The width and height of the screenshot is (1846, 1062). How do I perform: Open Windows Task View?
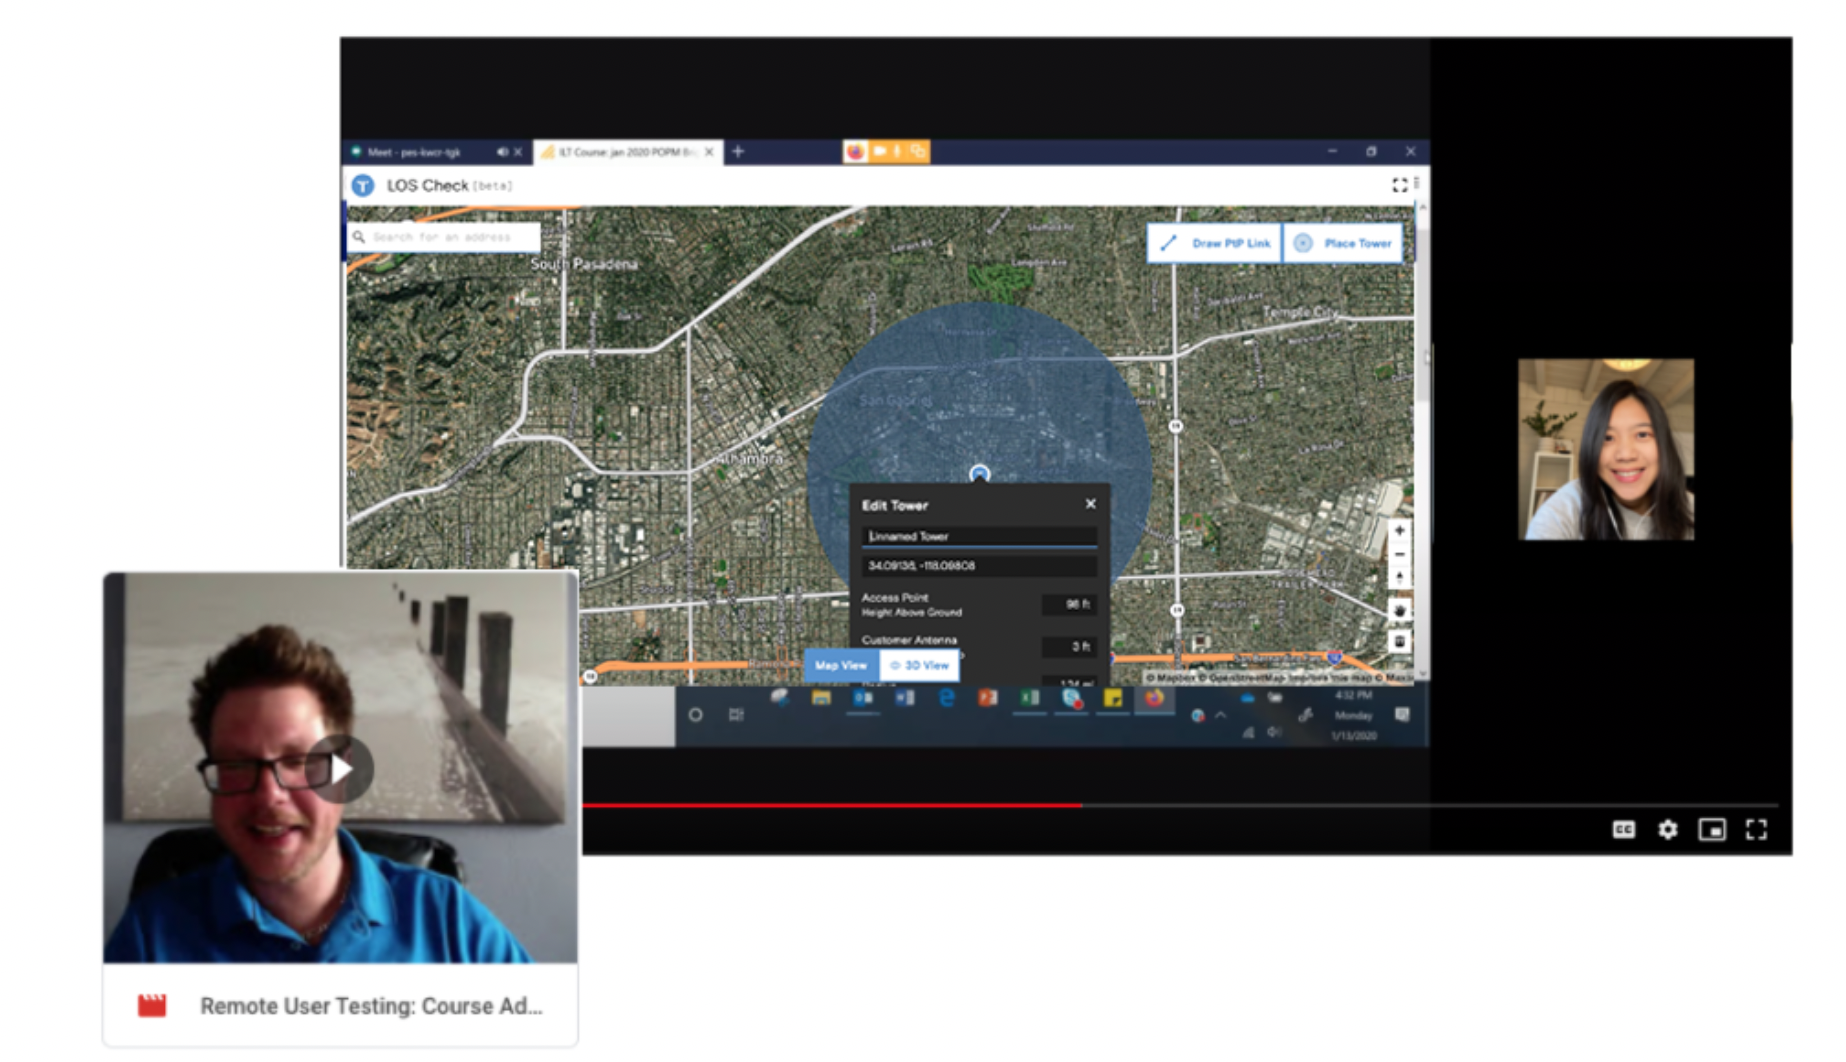736,714
